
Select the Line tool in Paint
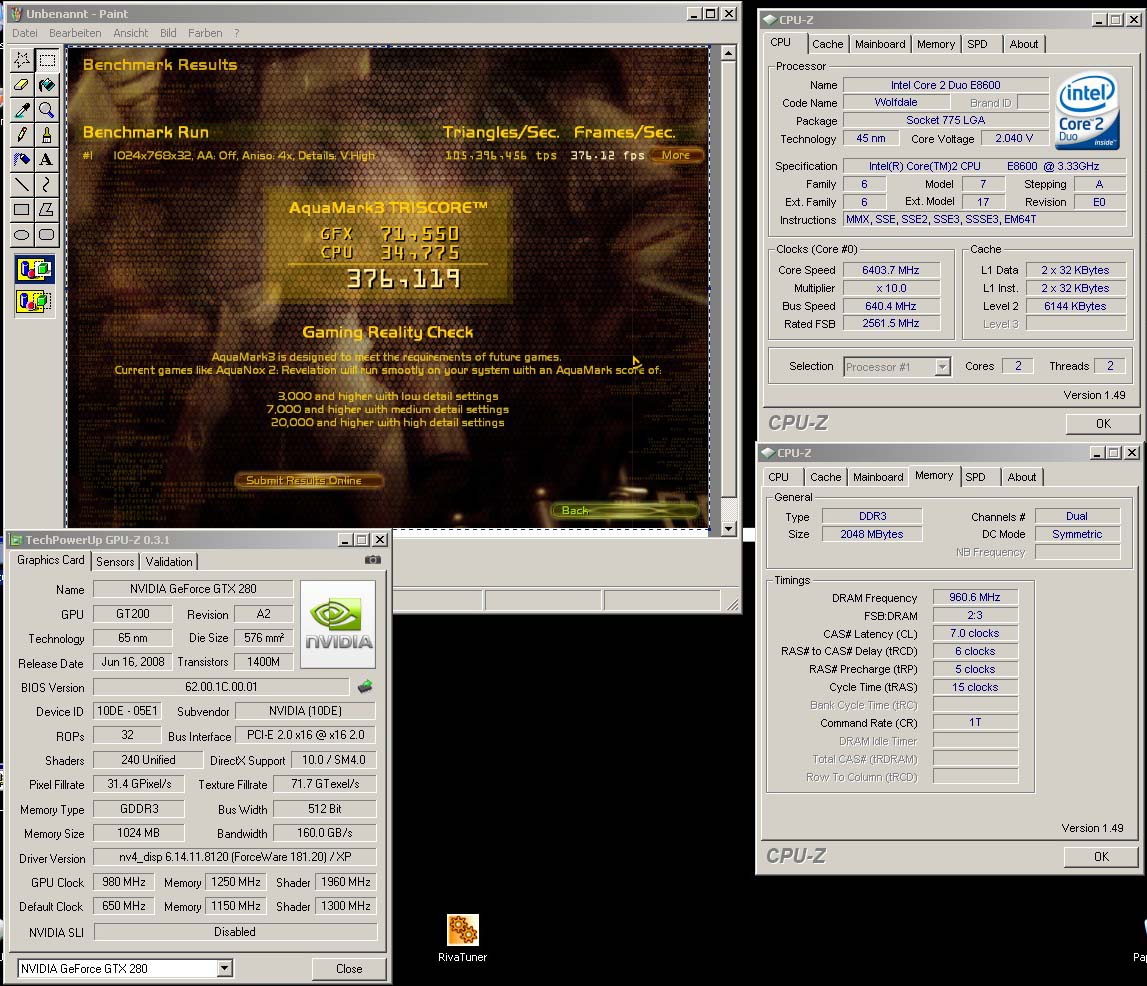[22, 184]
